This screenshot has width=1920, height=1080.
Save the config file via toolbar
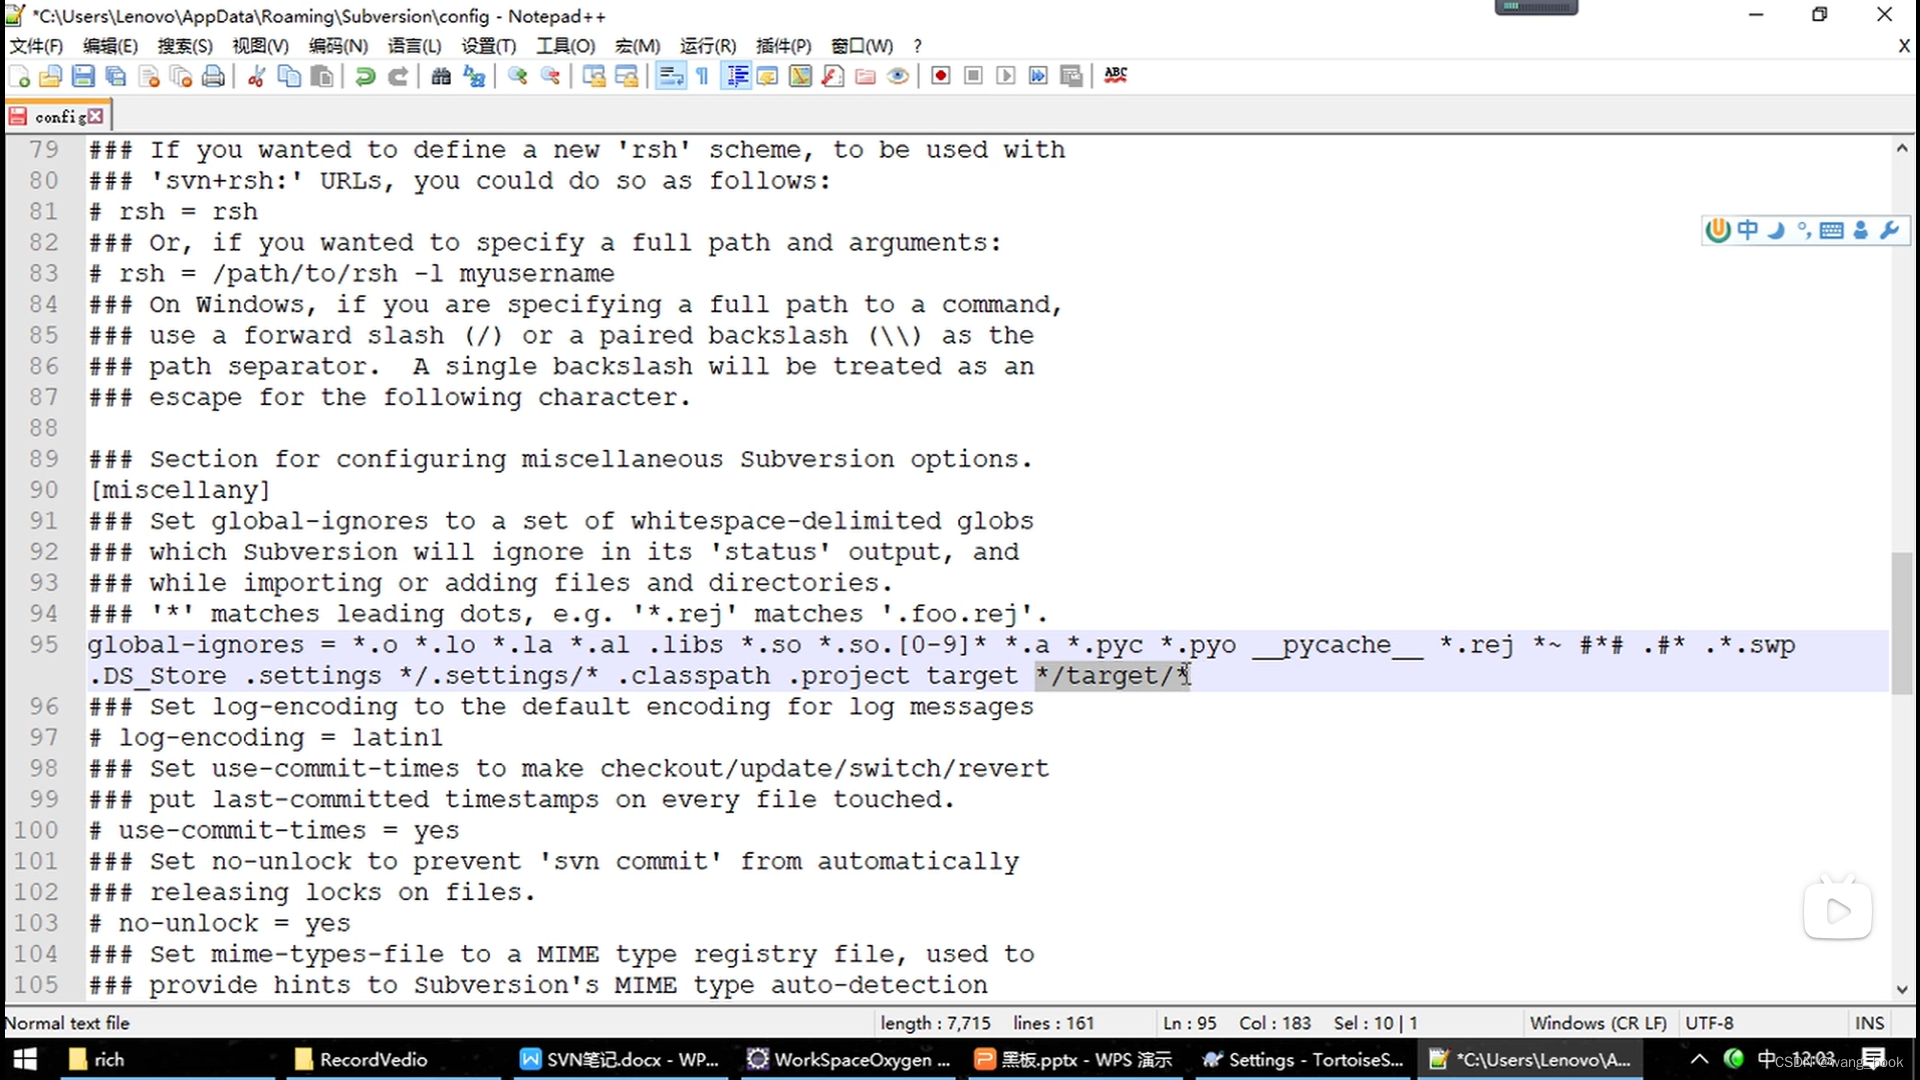(84, 76)
